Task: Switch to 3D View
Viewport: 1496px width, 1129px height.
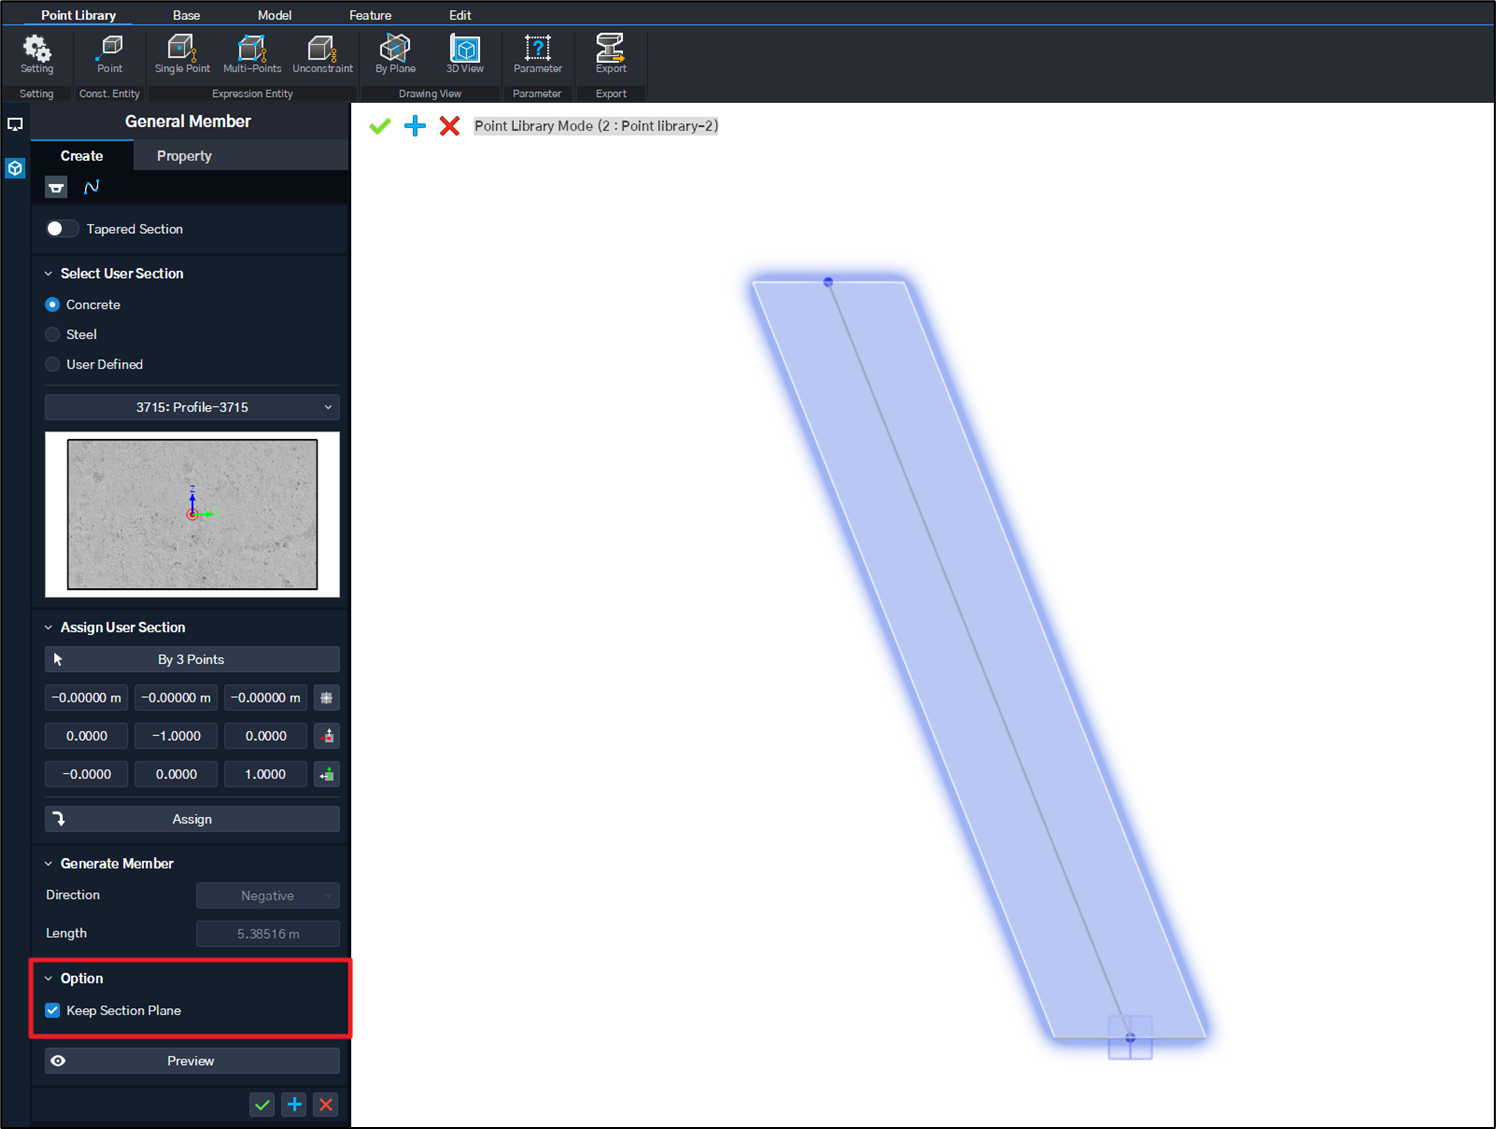Action: 465,54
